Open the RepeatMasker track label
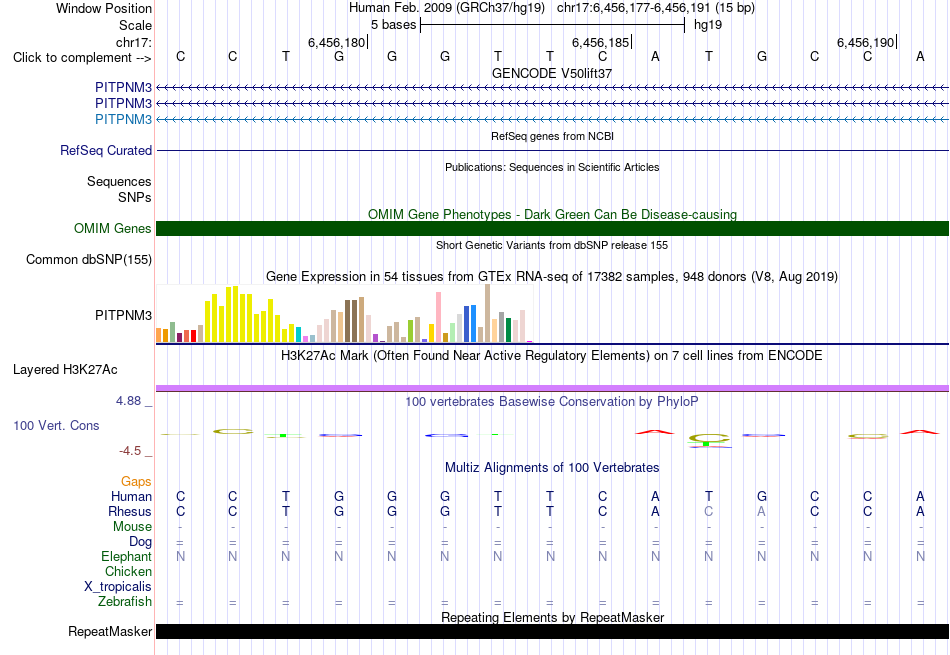950x655 pixels. click(x=110, y=631)
